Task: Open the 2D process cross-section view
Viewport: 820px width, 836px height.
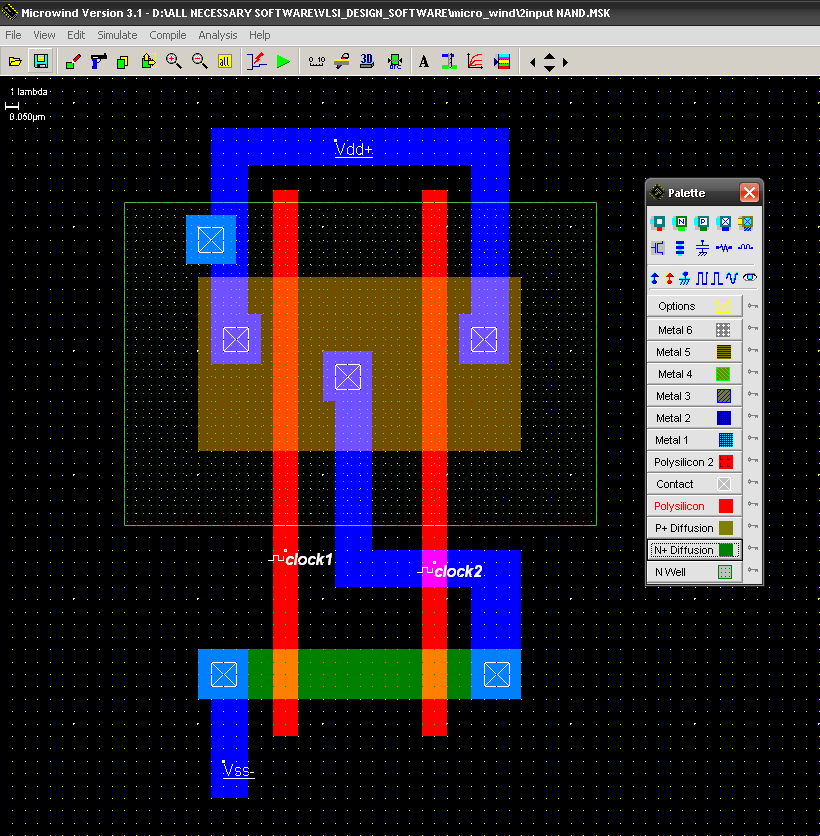Action: click(342, 62)
